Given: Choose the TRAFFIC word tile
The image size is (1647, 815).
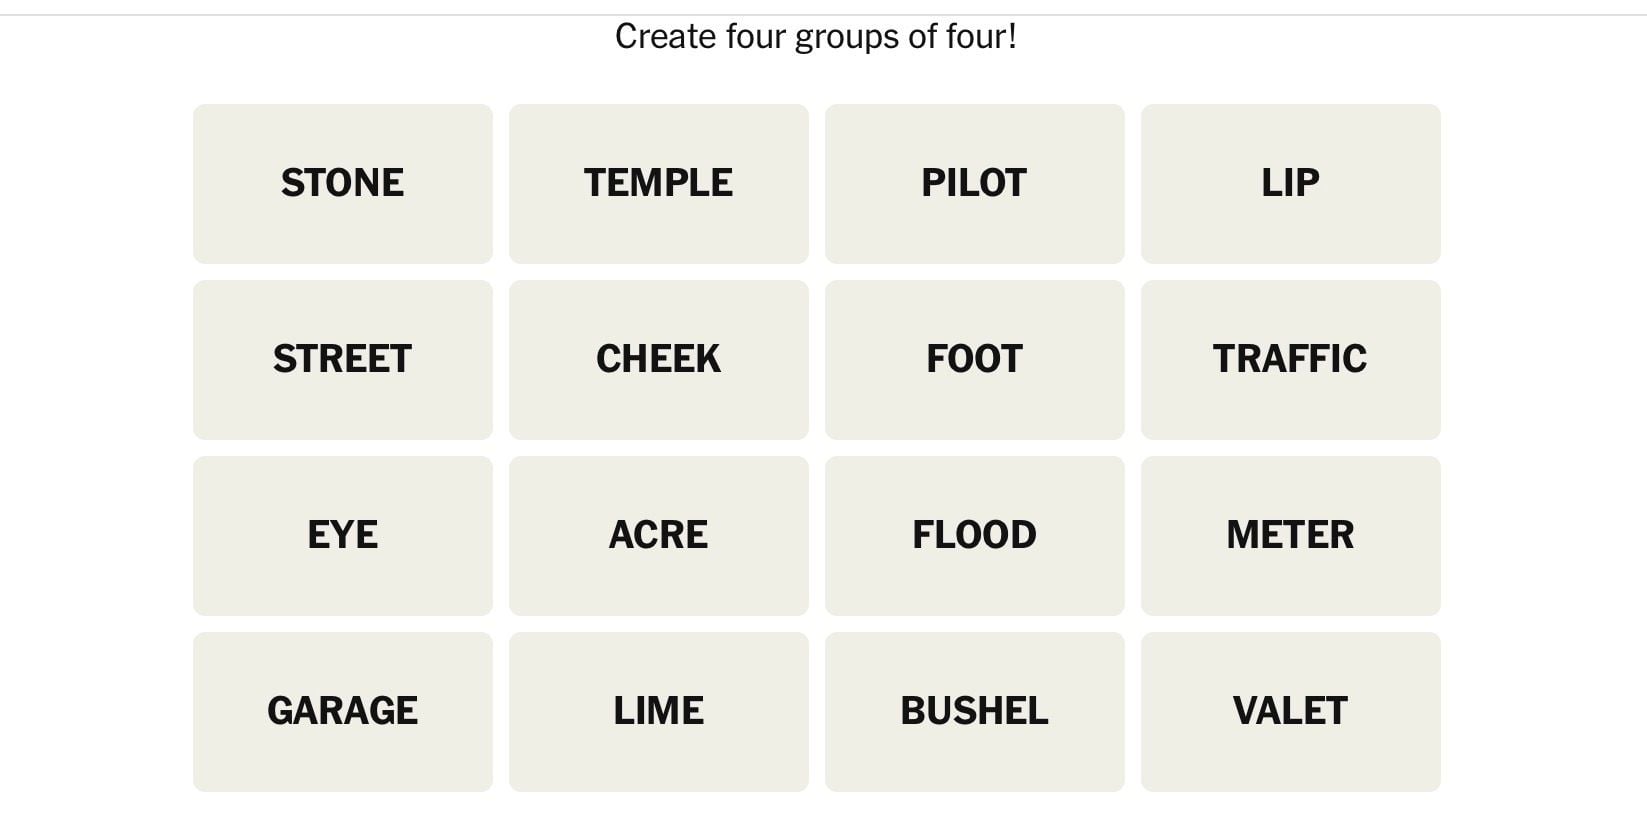Looking at the screenshot, I should 1290,360.
